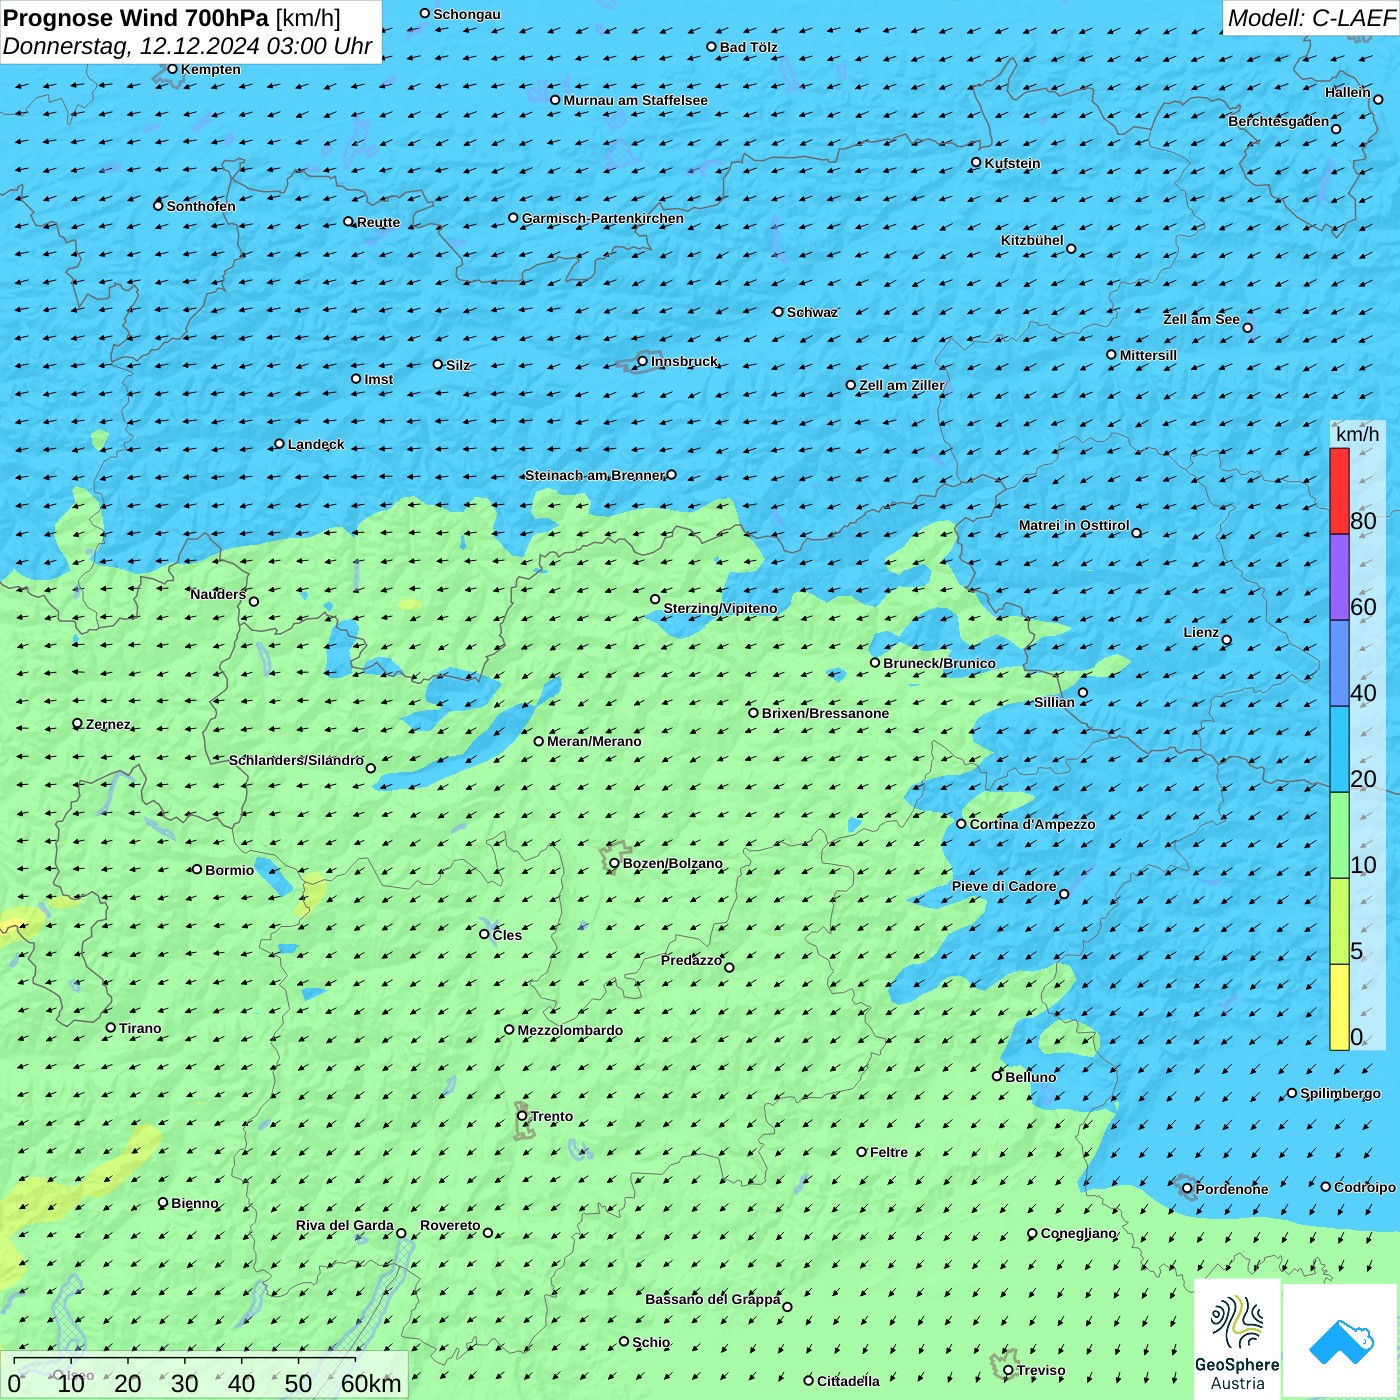Select the Kufstein location marker
The image size is (1400, 1400).
(x=976, y=162)
